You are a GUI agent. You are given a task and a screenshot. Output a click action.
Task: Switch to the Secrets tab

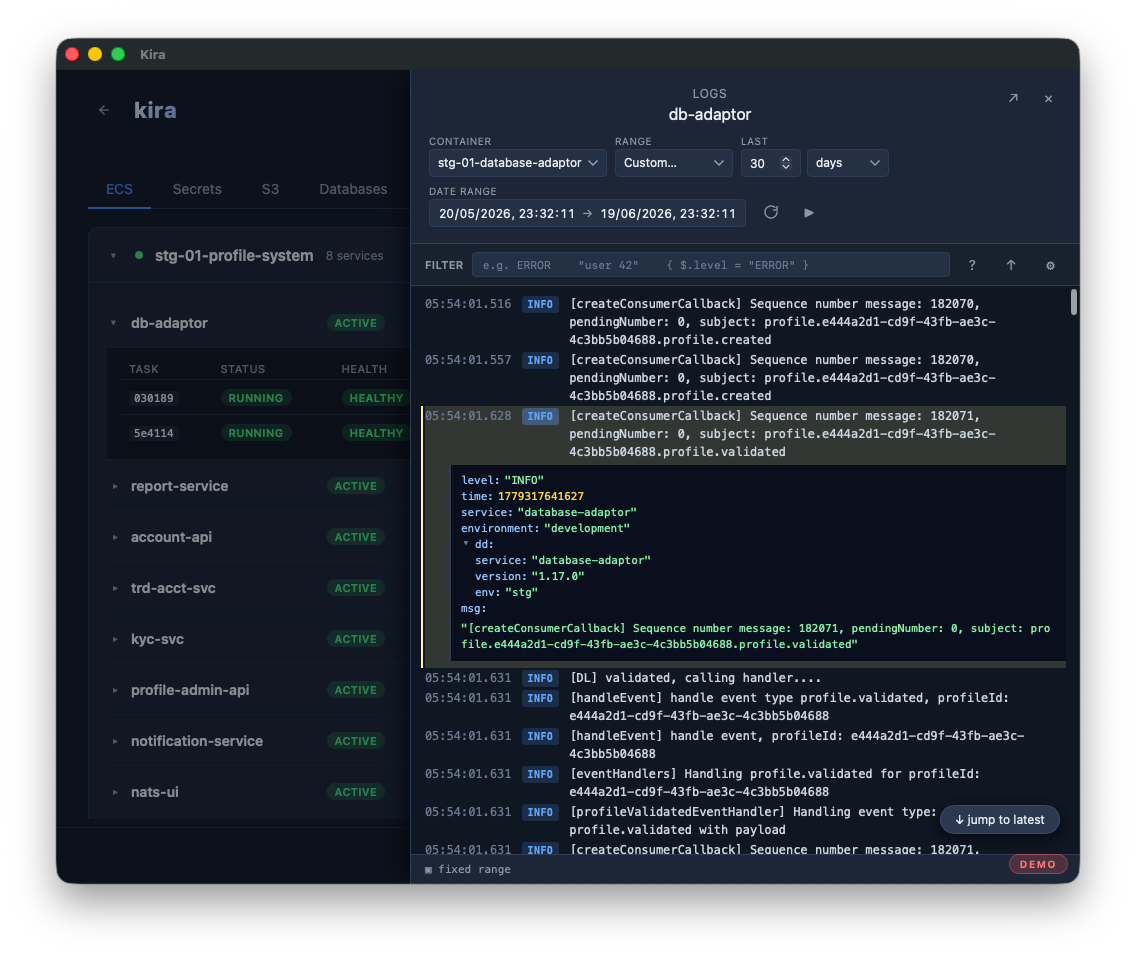[197, 189]
